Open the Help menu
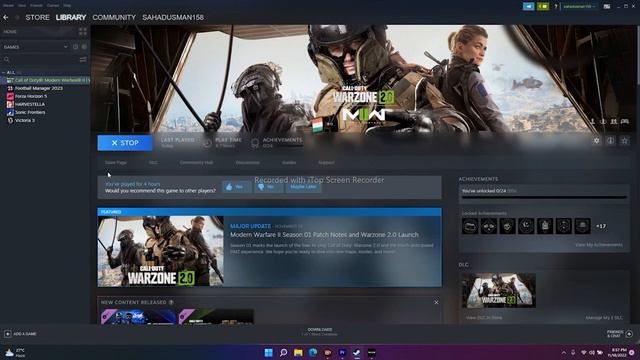 67,6
